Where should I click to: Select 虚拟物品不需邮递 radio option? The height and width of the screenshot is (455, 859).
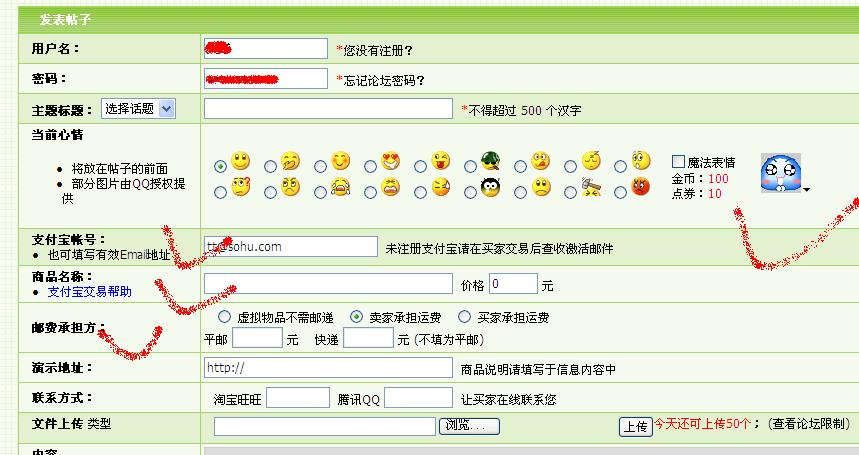(x=224, y=317)
